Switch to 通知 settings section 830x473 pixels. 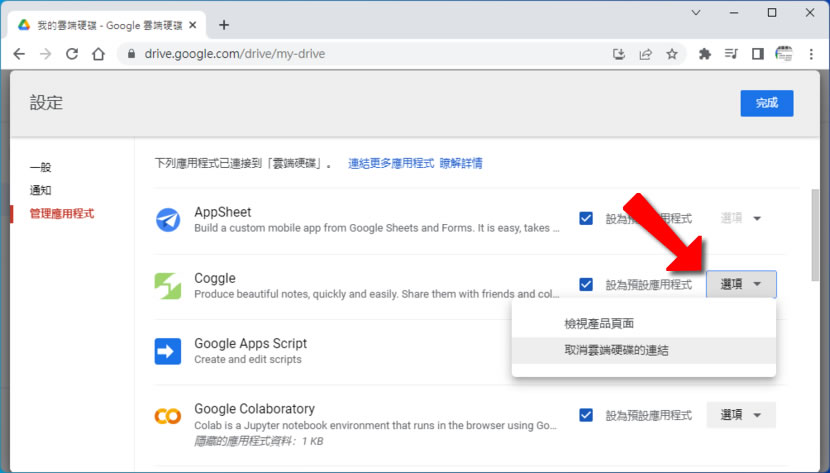point(40,190)
